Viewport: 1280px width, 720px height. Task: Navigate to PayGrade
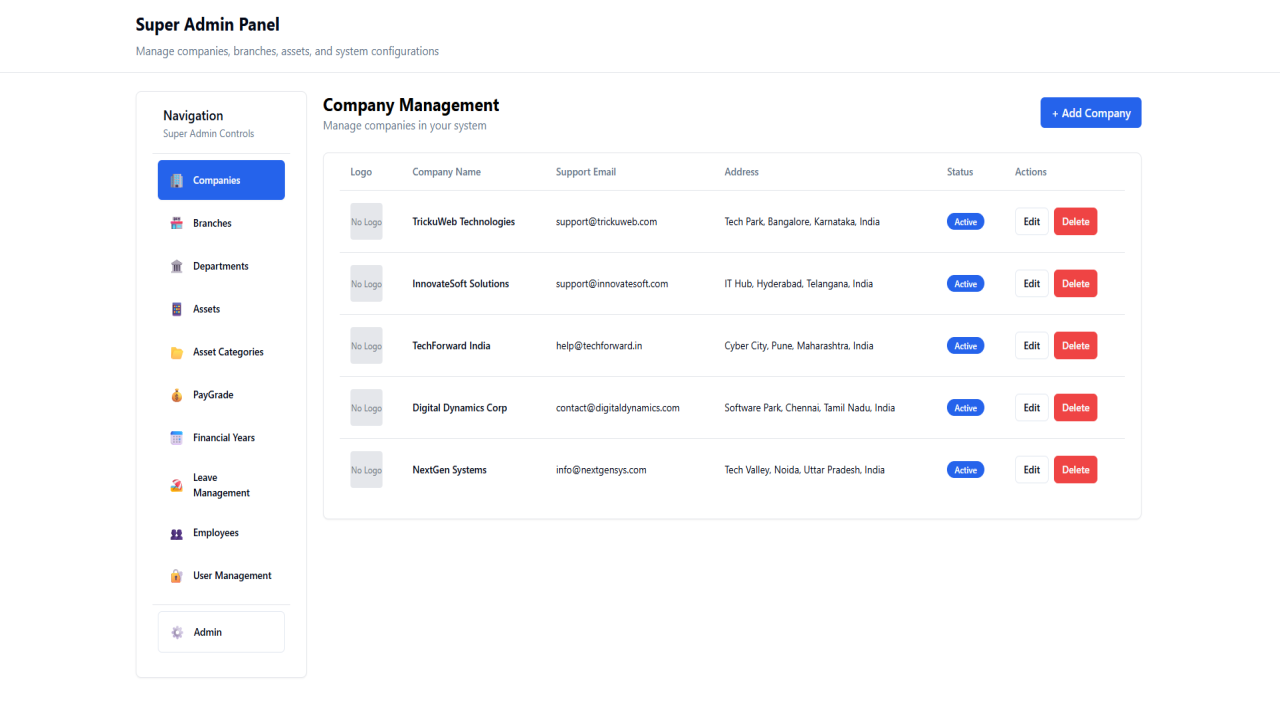[221, 395]
